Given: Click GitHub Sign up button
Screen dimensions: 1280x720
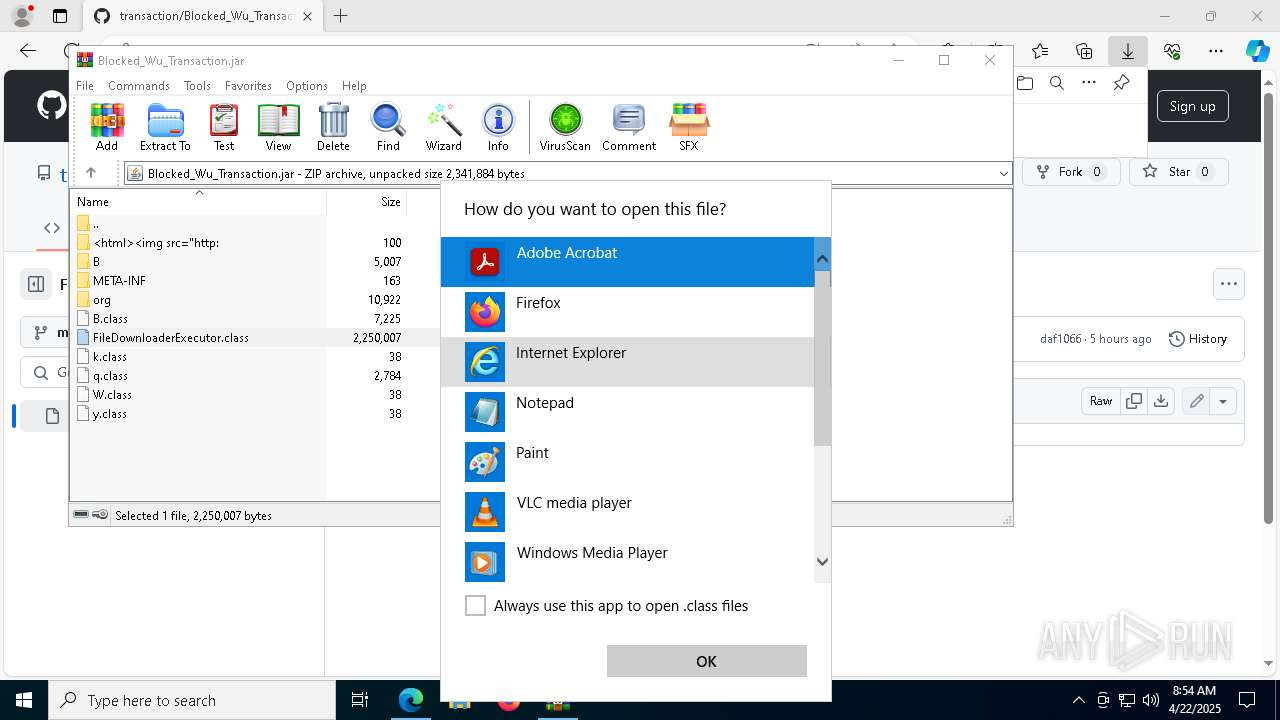Looking at the screenshot, I should (x=1192, y=106).
